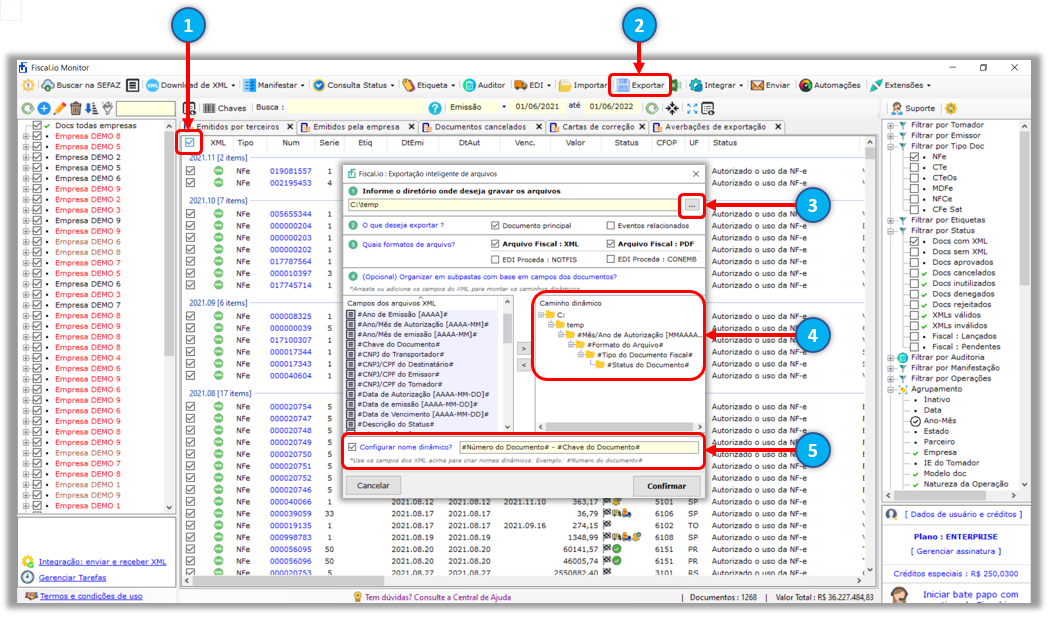Click the trash delete icon
Screen dimensions: 1056x618
pyautogui.click(x=75, y=108)
